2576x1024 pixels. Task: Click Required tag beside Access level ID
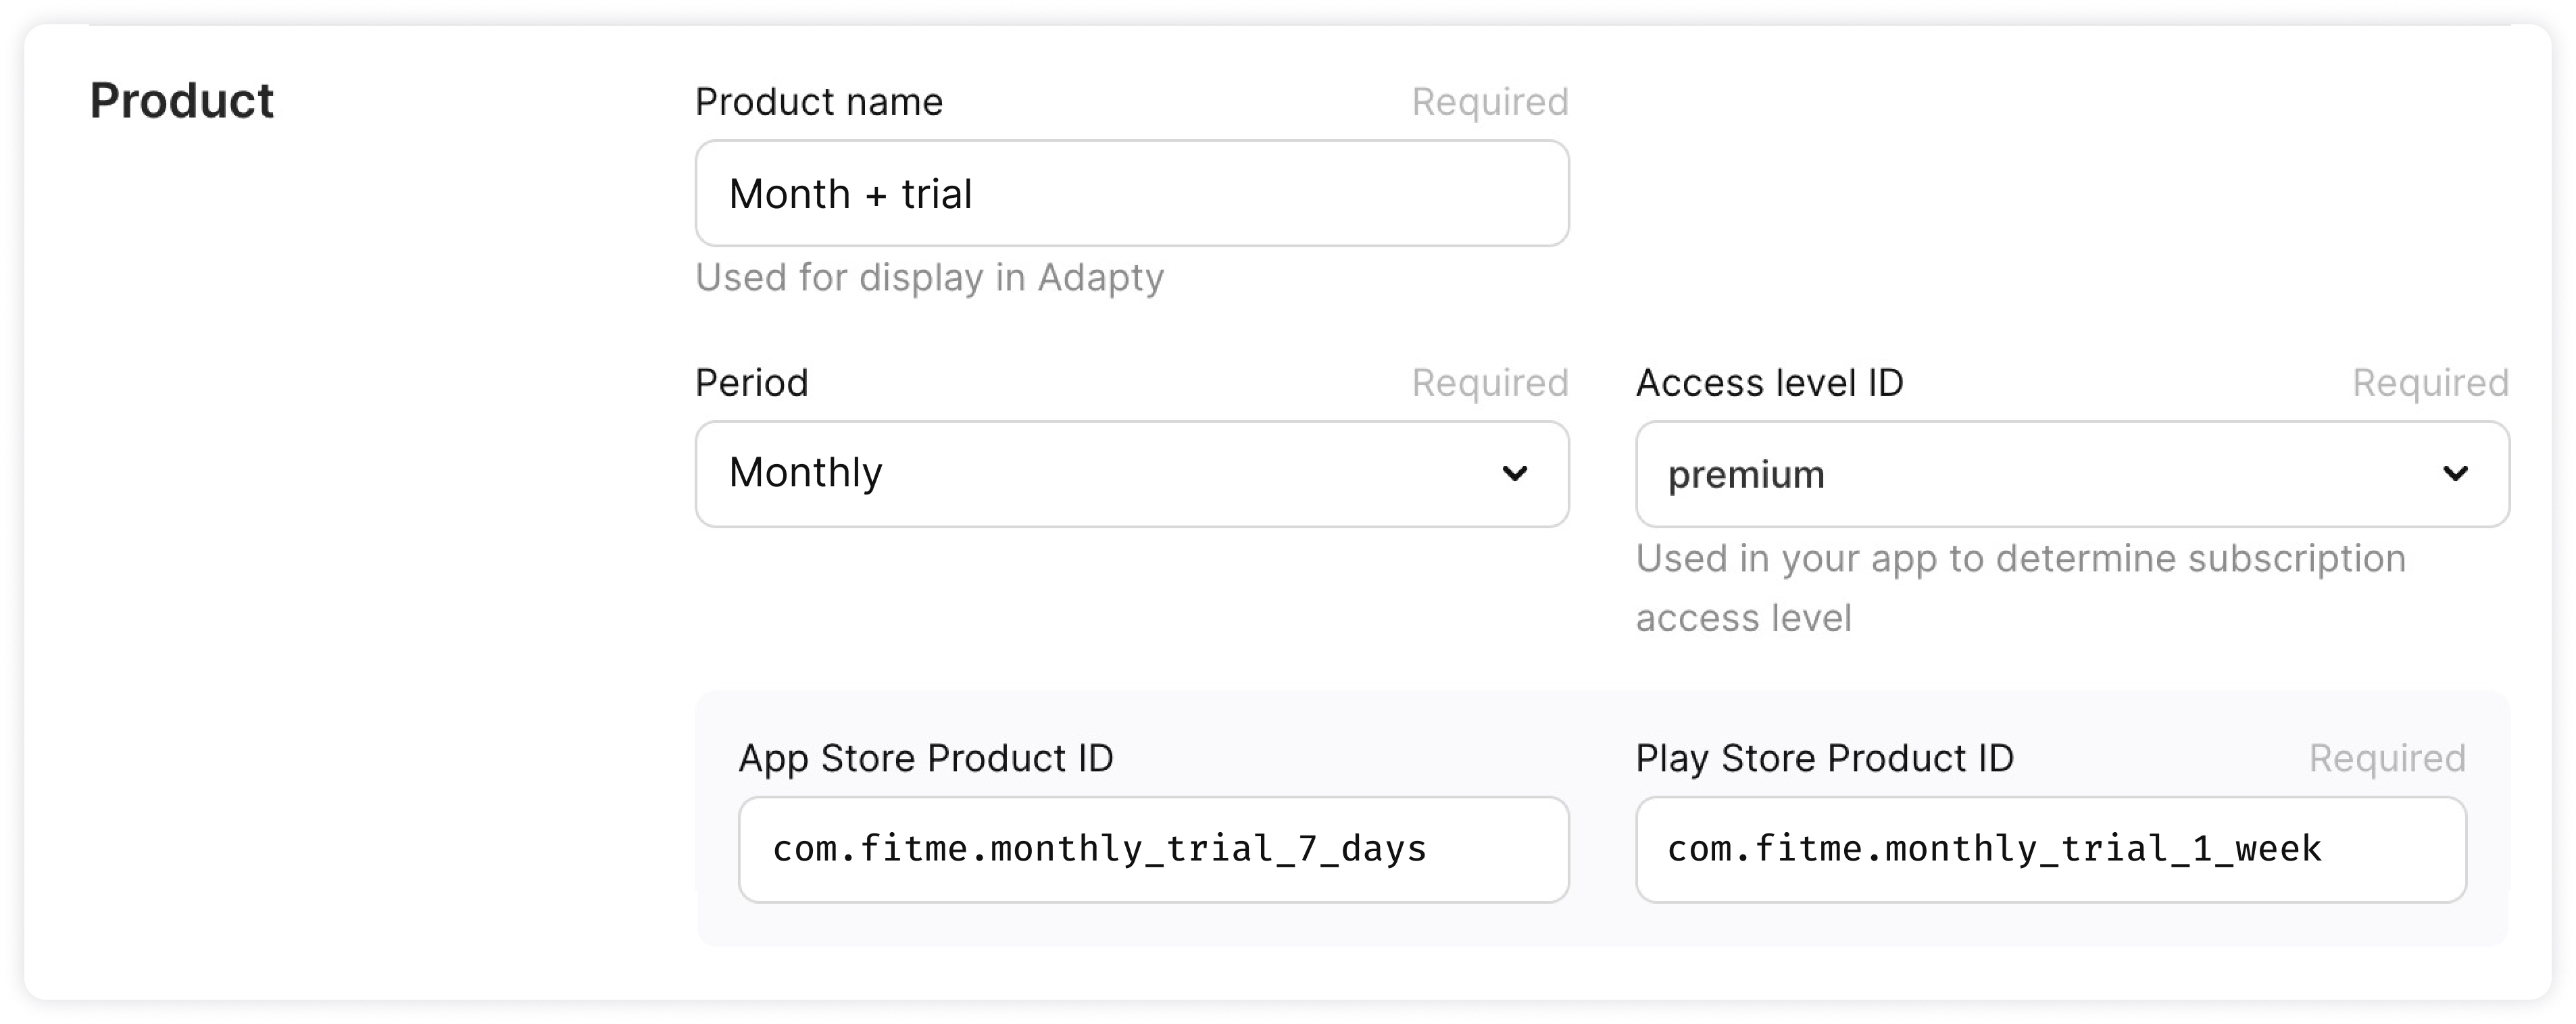[2430, 383]
